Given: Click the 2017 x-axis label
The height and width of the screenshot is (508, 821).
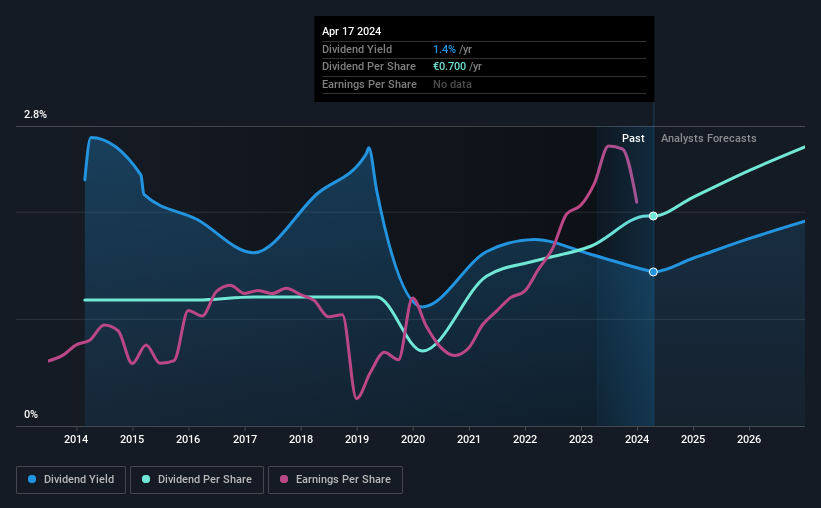Looking at the screenshot, I should (245, 439).
